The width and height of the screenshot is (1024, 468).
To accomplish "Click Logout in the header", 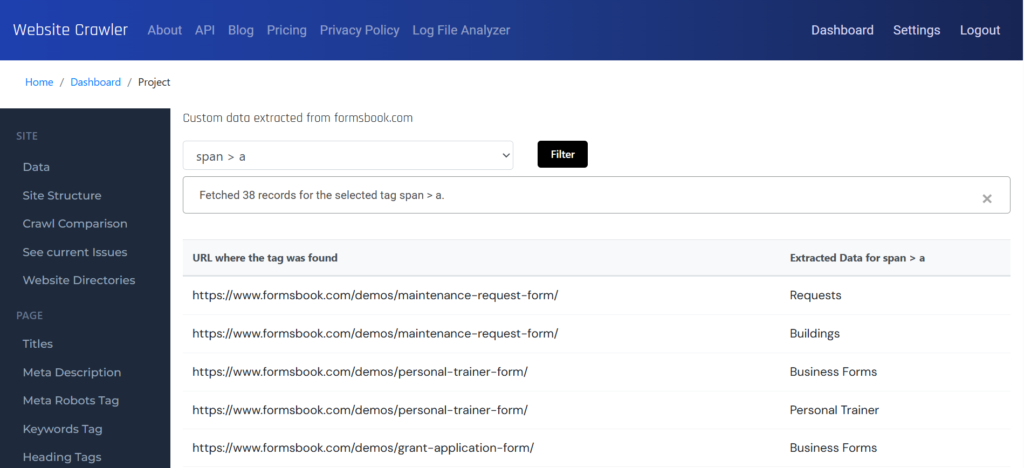I will tap(980, 30).
